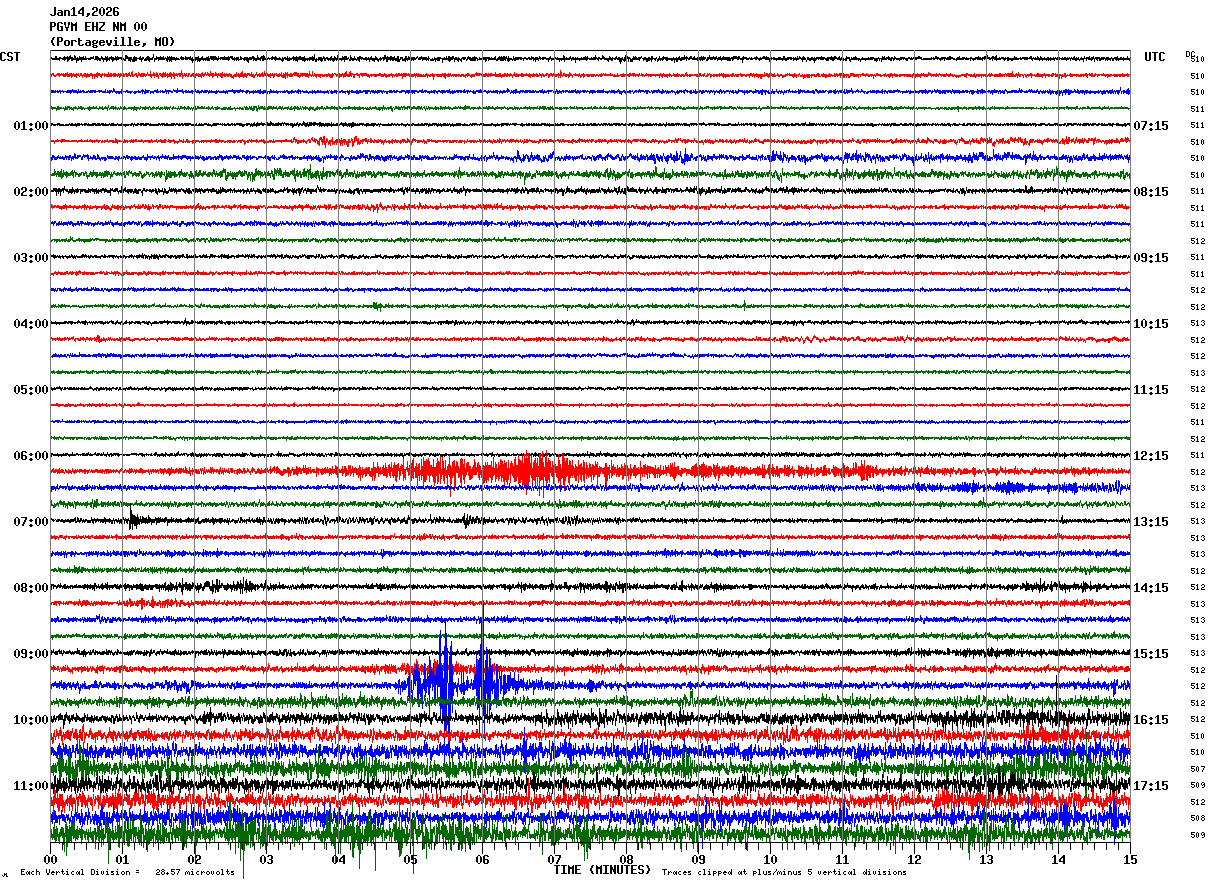Select the 05:00 CST row label

(31, 390)
